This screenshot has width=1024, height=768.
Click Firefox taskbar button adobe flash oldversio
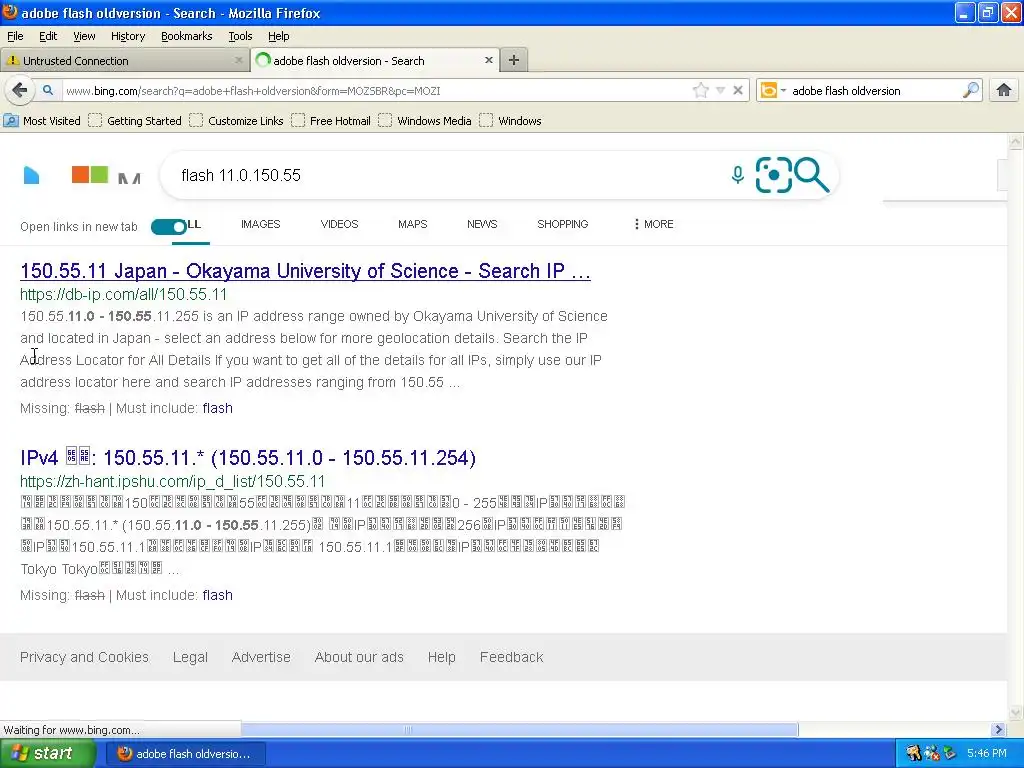[x=185, y=754]
